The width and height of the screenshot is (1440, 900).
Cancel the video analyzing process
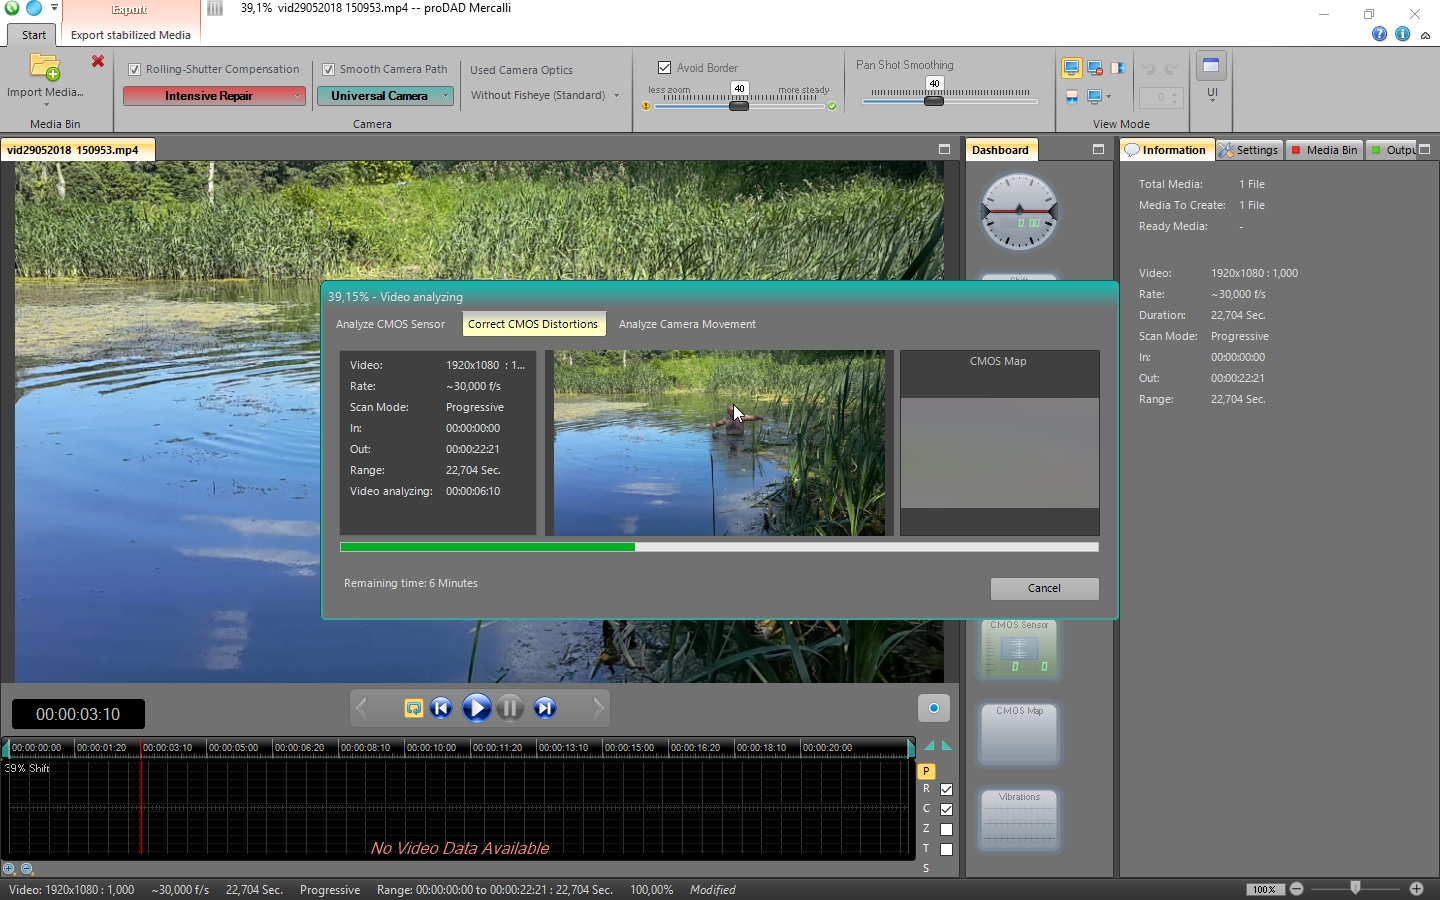(x=1044, y=588)
